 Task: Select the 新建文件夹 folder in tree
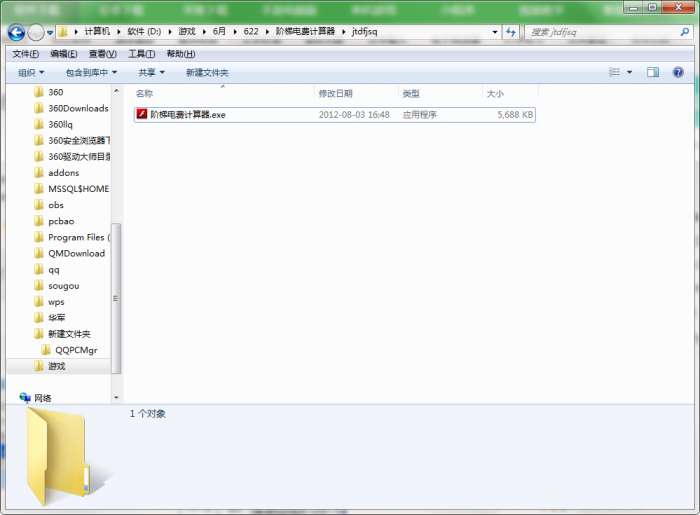(x=69, y=334)
